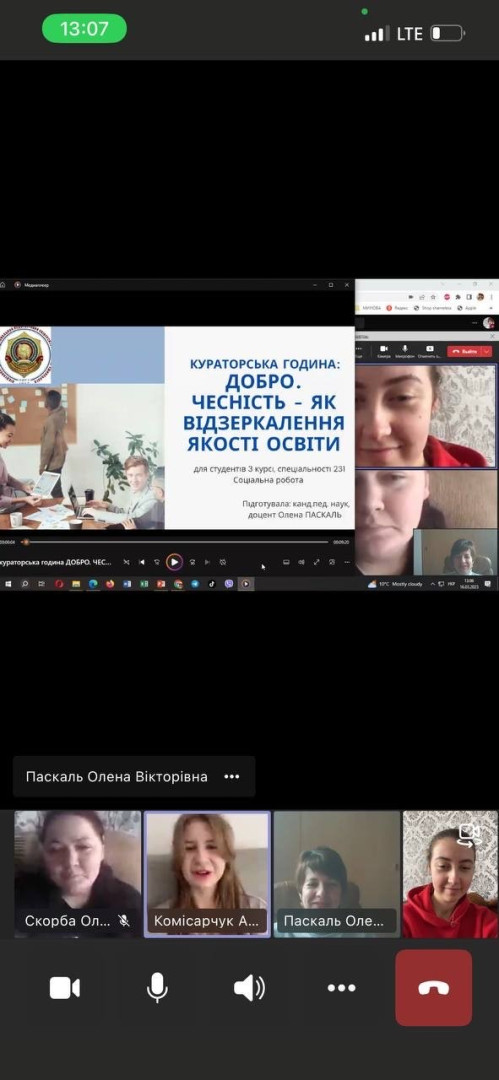Screen dimensions: 499x1080
Task: Switch camera icon on the red hoodie thumbnail
Action: pyautogui.click(x=469, y=834)
